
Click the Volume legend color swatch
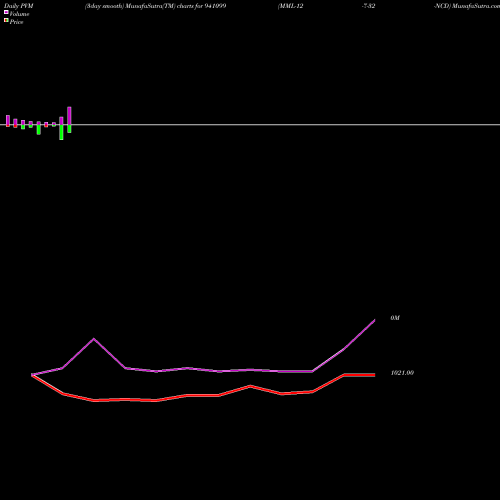[6, 12]
